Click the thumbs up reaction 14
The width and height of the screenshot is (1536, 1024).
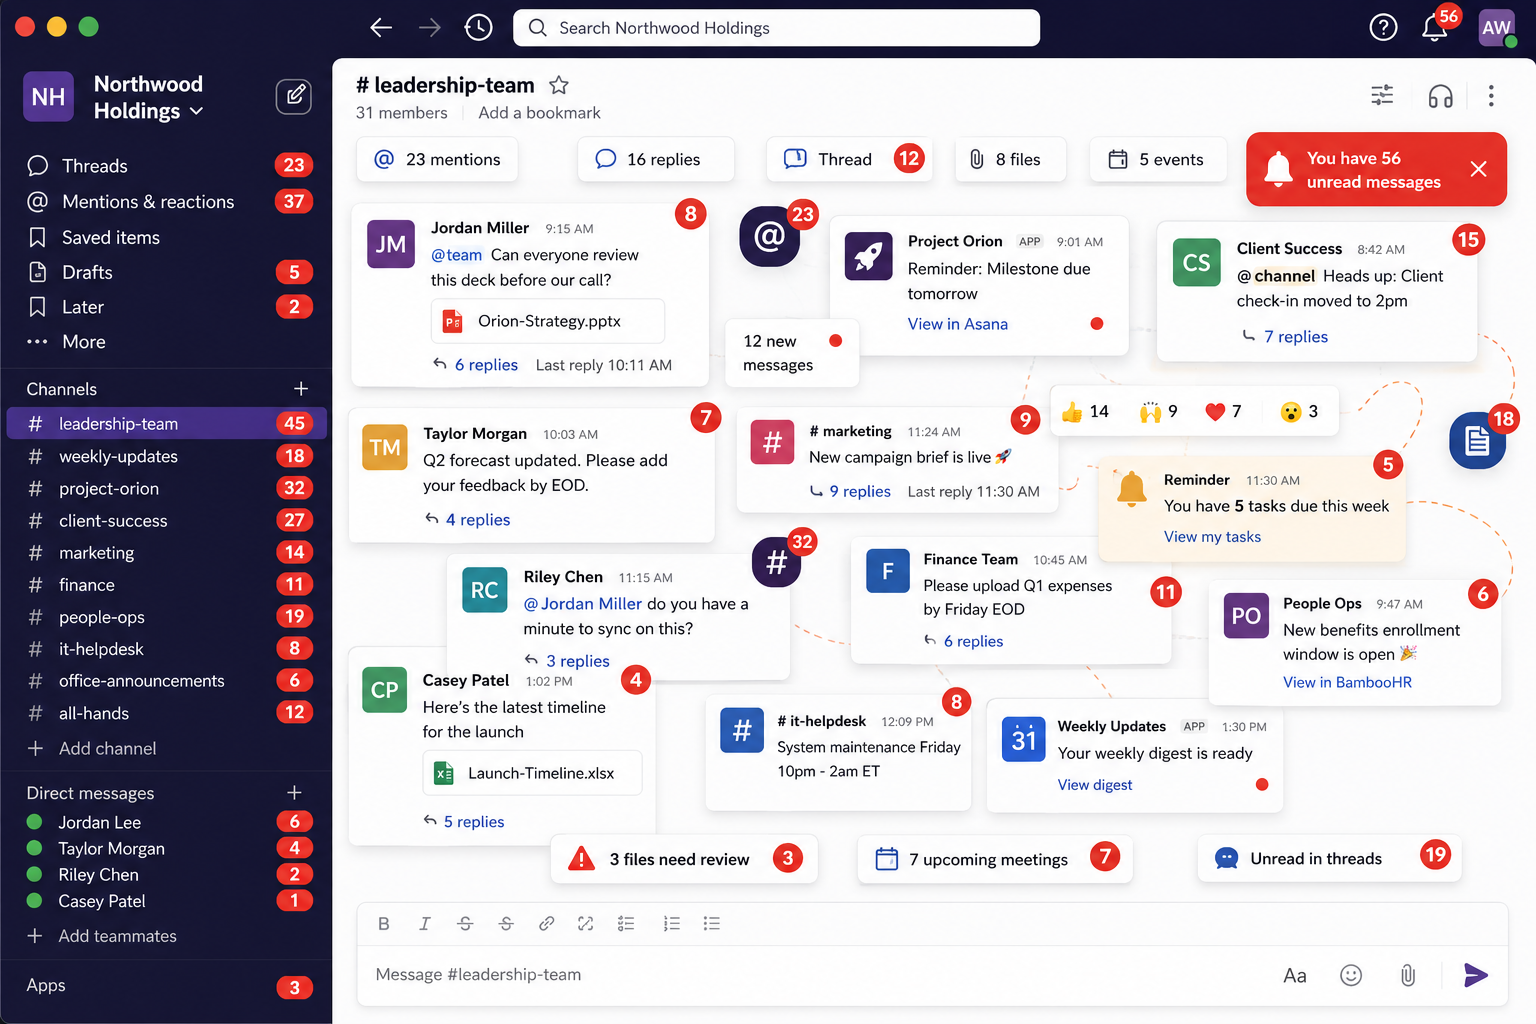(1085, 411)
